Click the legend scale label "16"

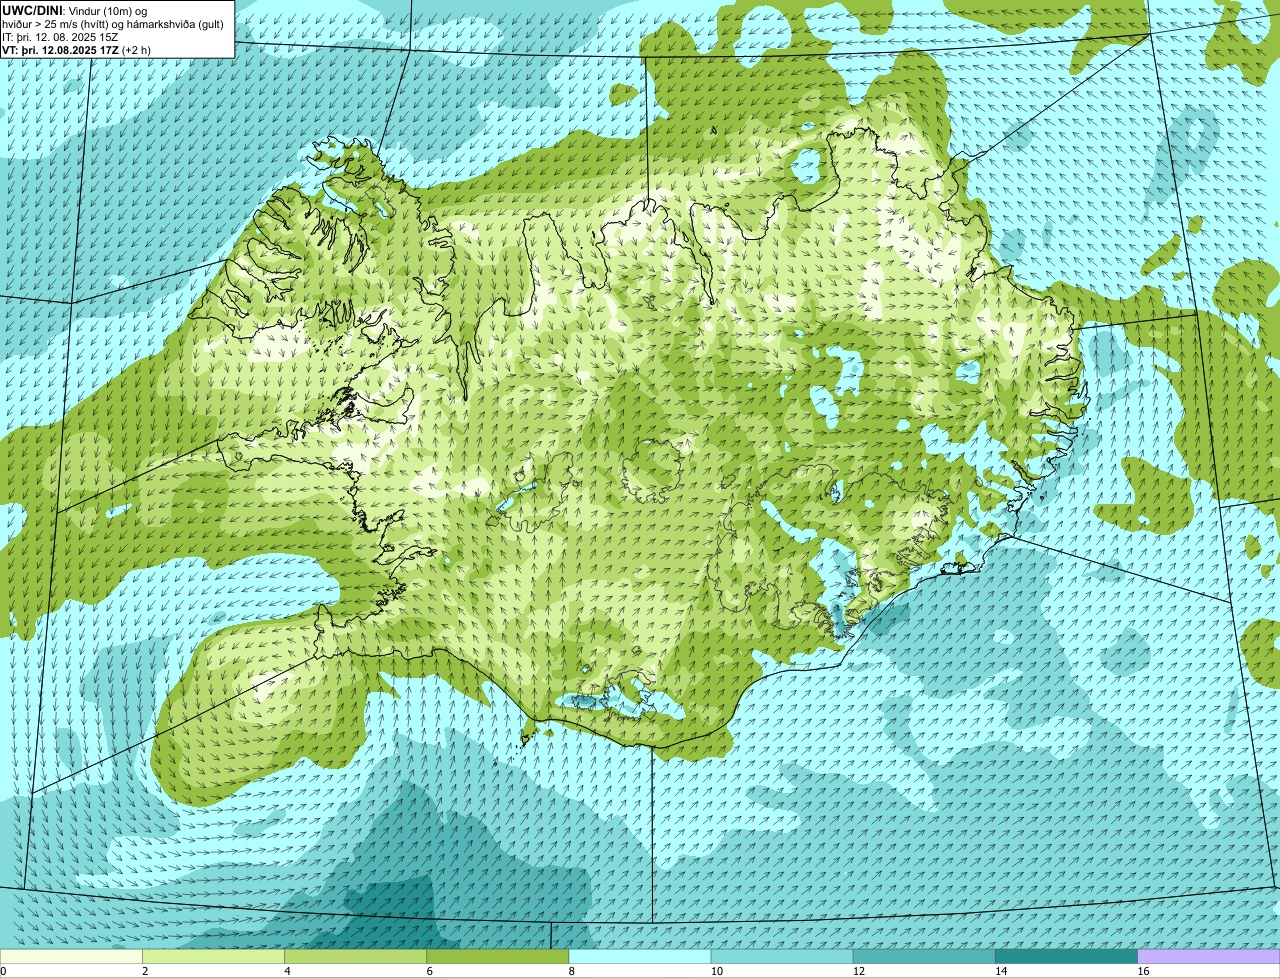1143,971
